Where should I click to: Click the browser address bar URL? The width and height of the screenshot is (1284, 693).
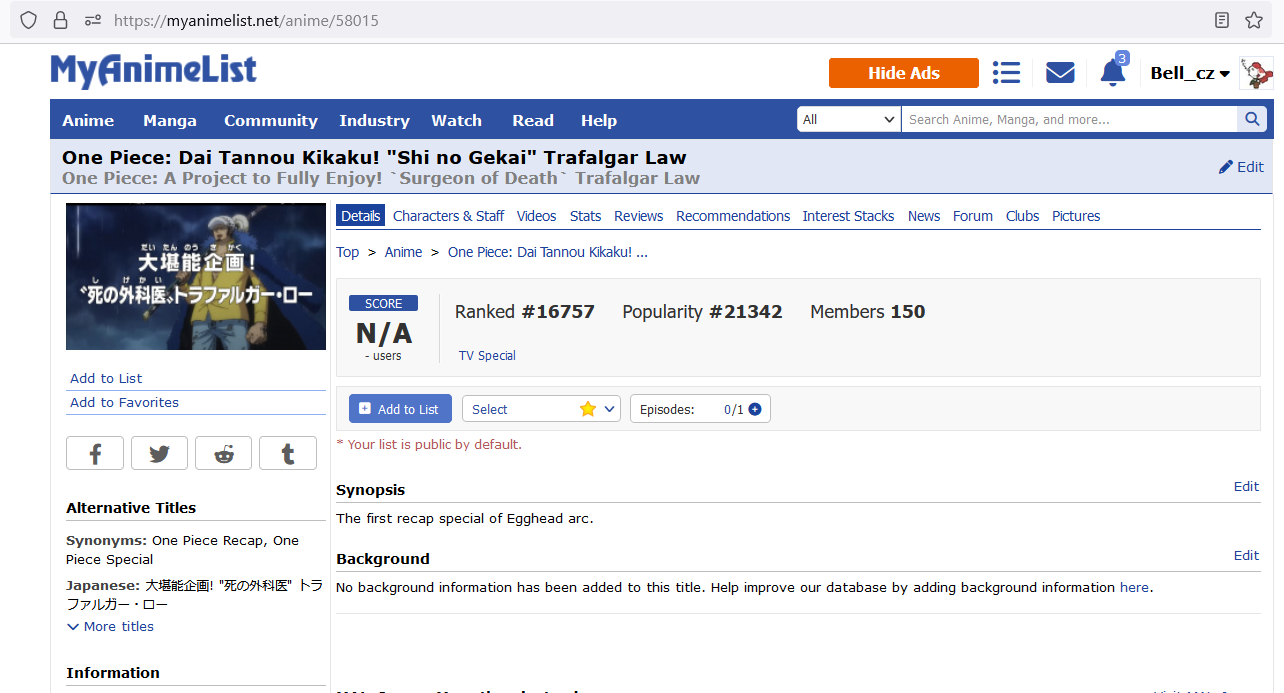[246, 20]
